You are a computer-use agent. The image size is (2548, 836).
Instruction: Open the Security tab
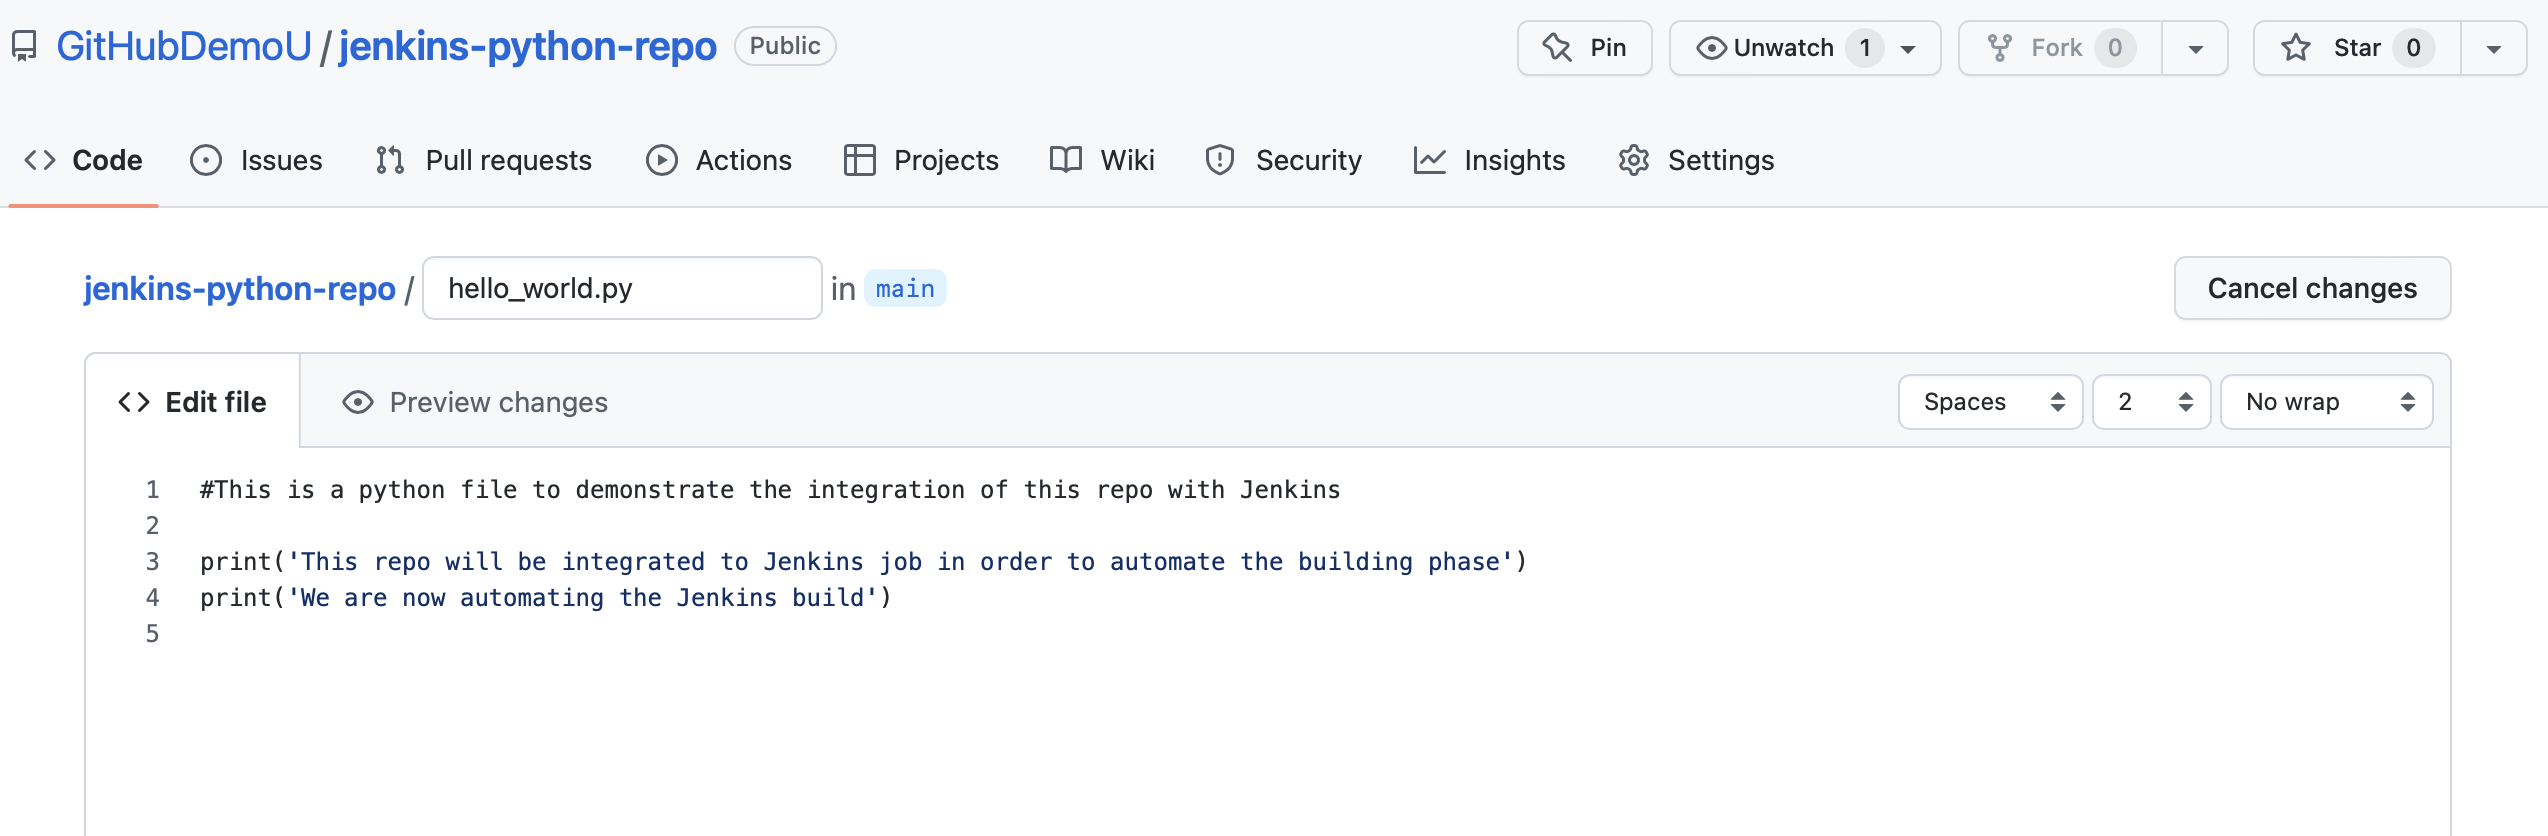(x=1284, y=160)
